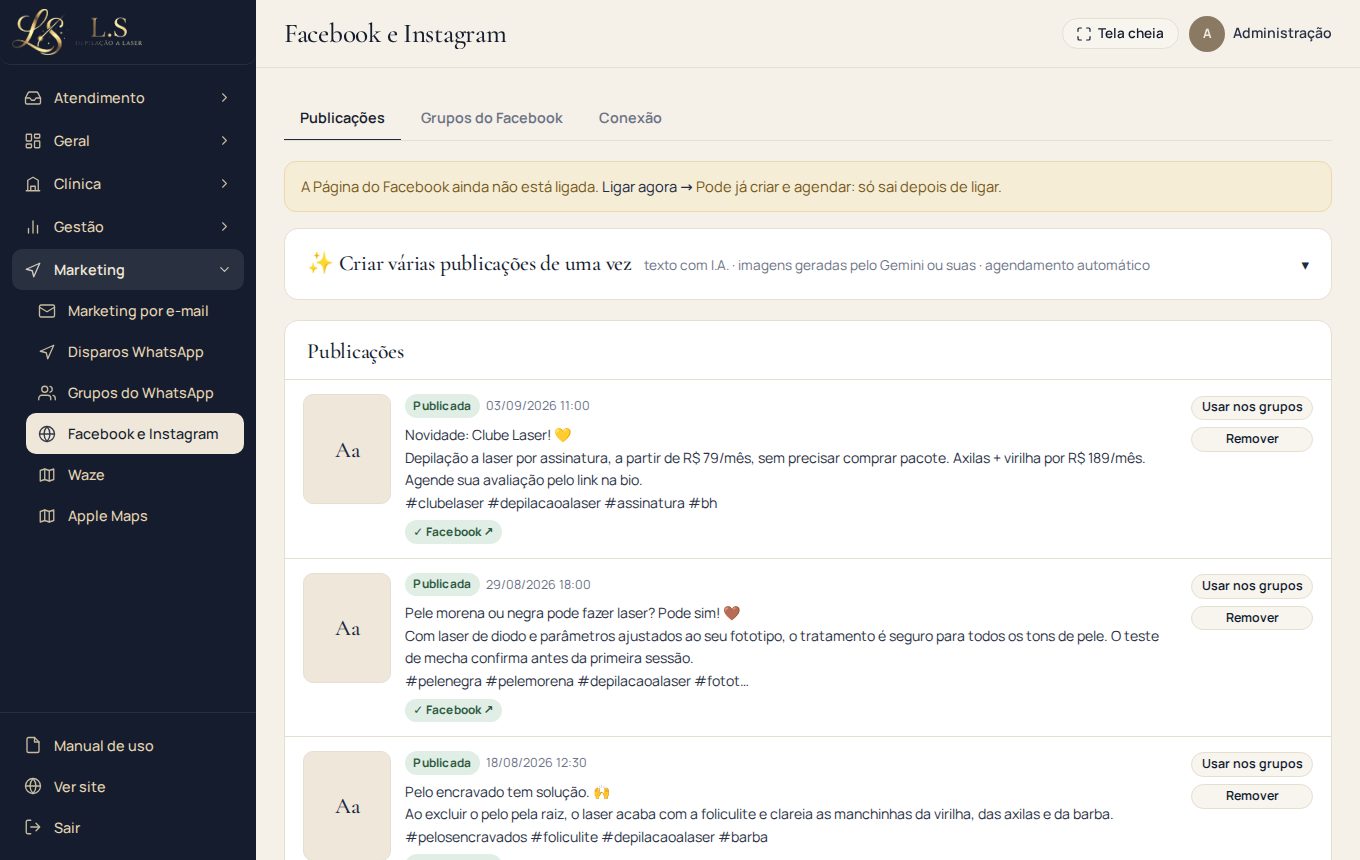This screenshot has height=860, width=1360.
Task: Click the Clínica building icon
Action: point(33,184)
